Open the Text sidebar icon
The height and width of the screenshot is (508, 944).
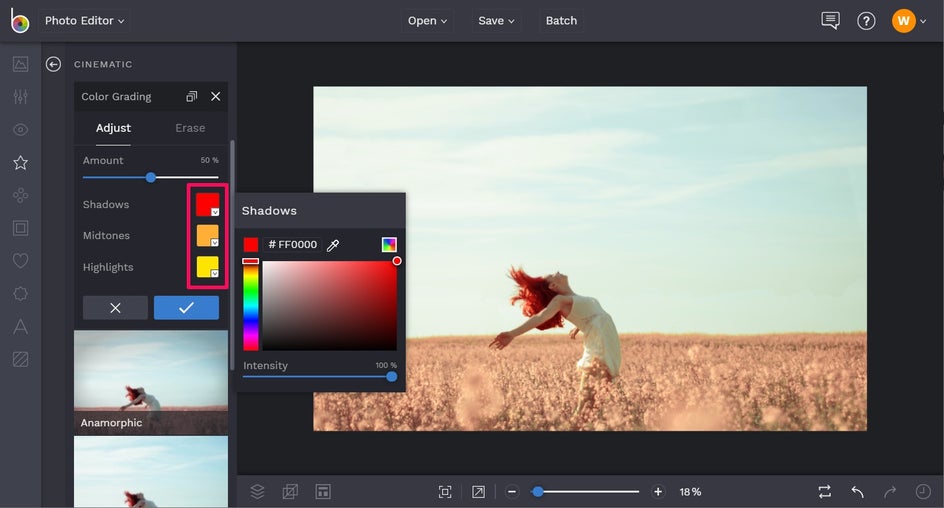coord(20,326)
